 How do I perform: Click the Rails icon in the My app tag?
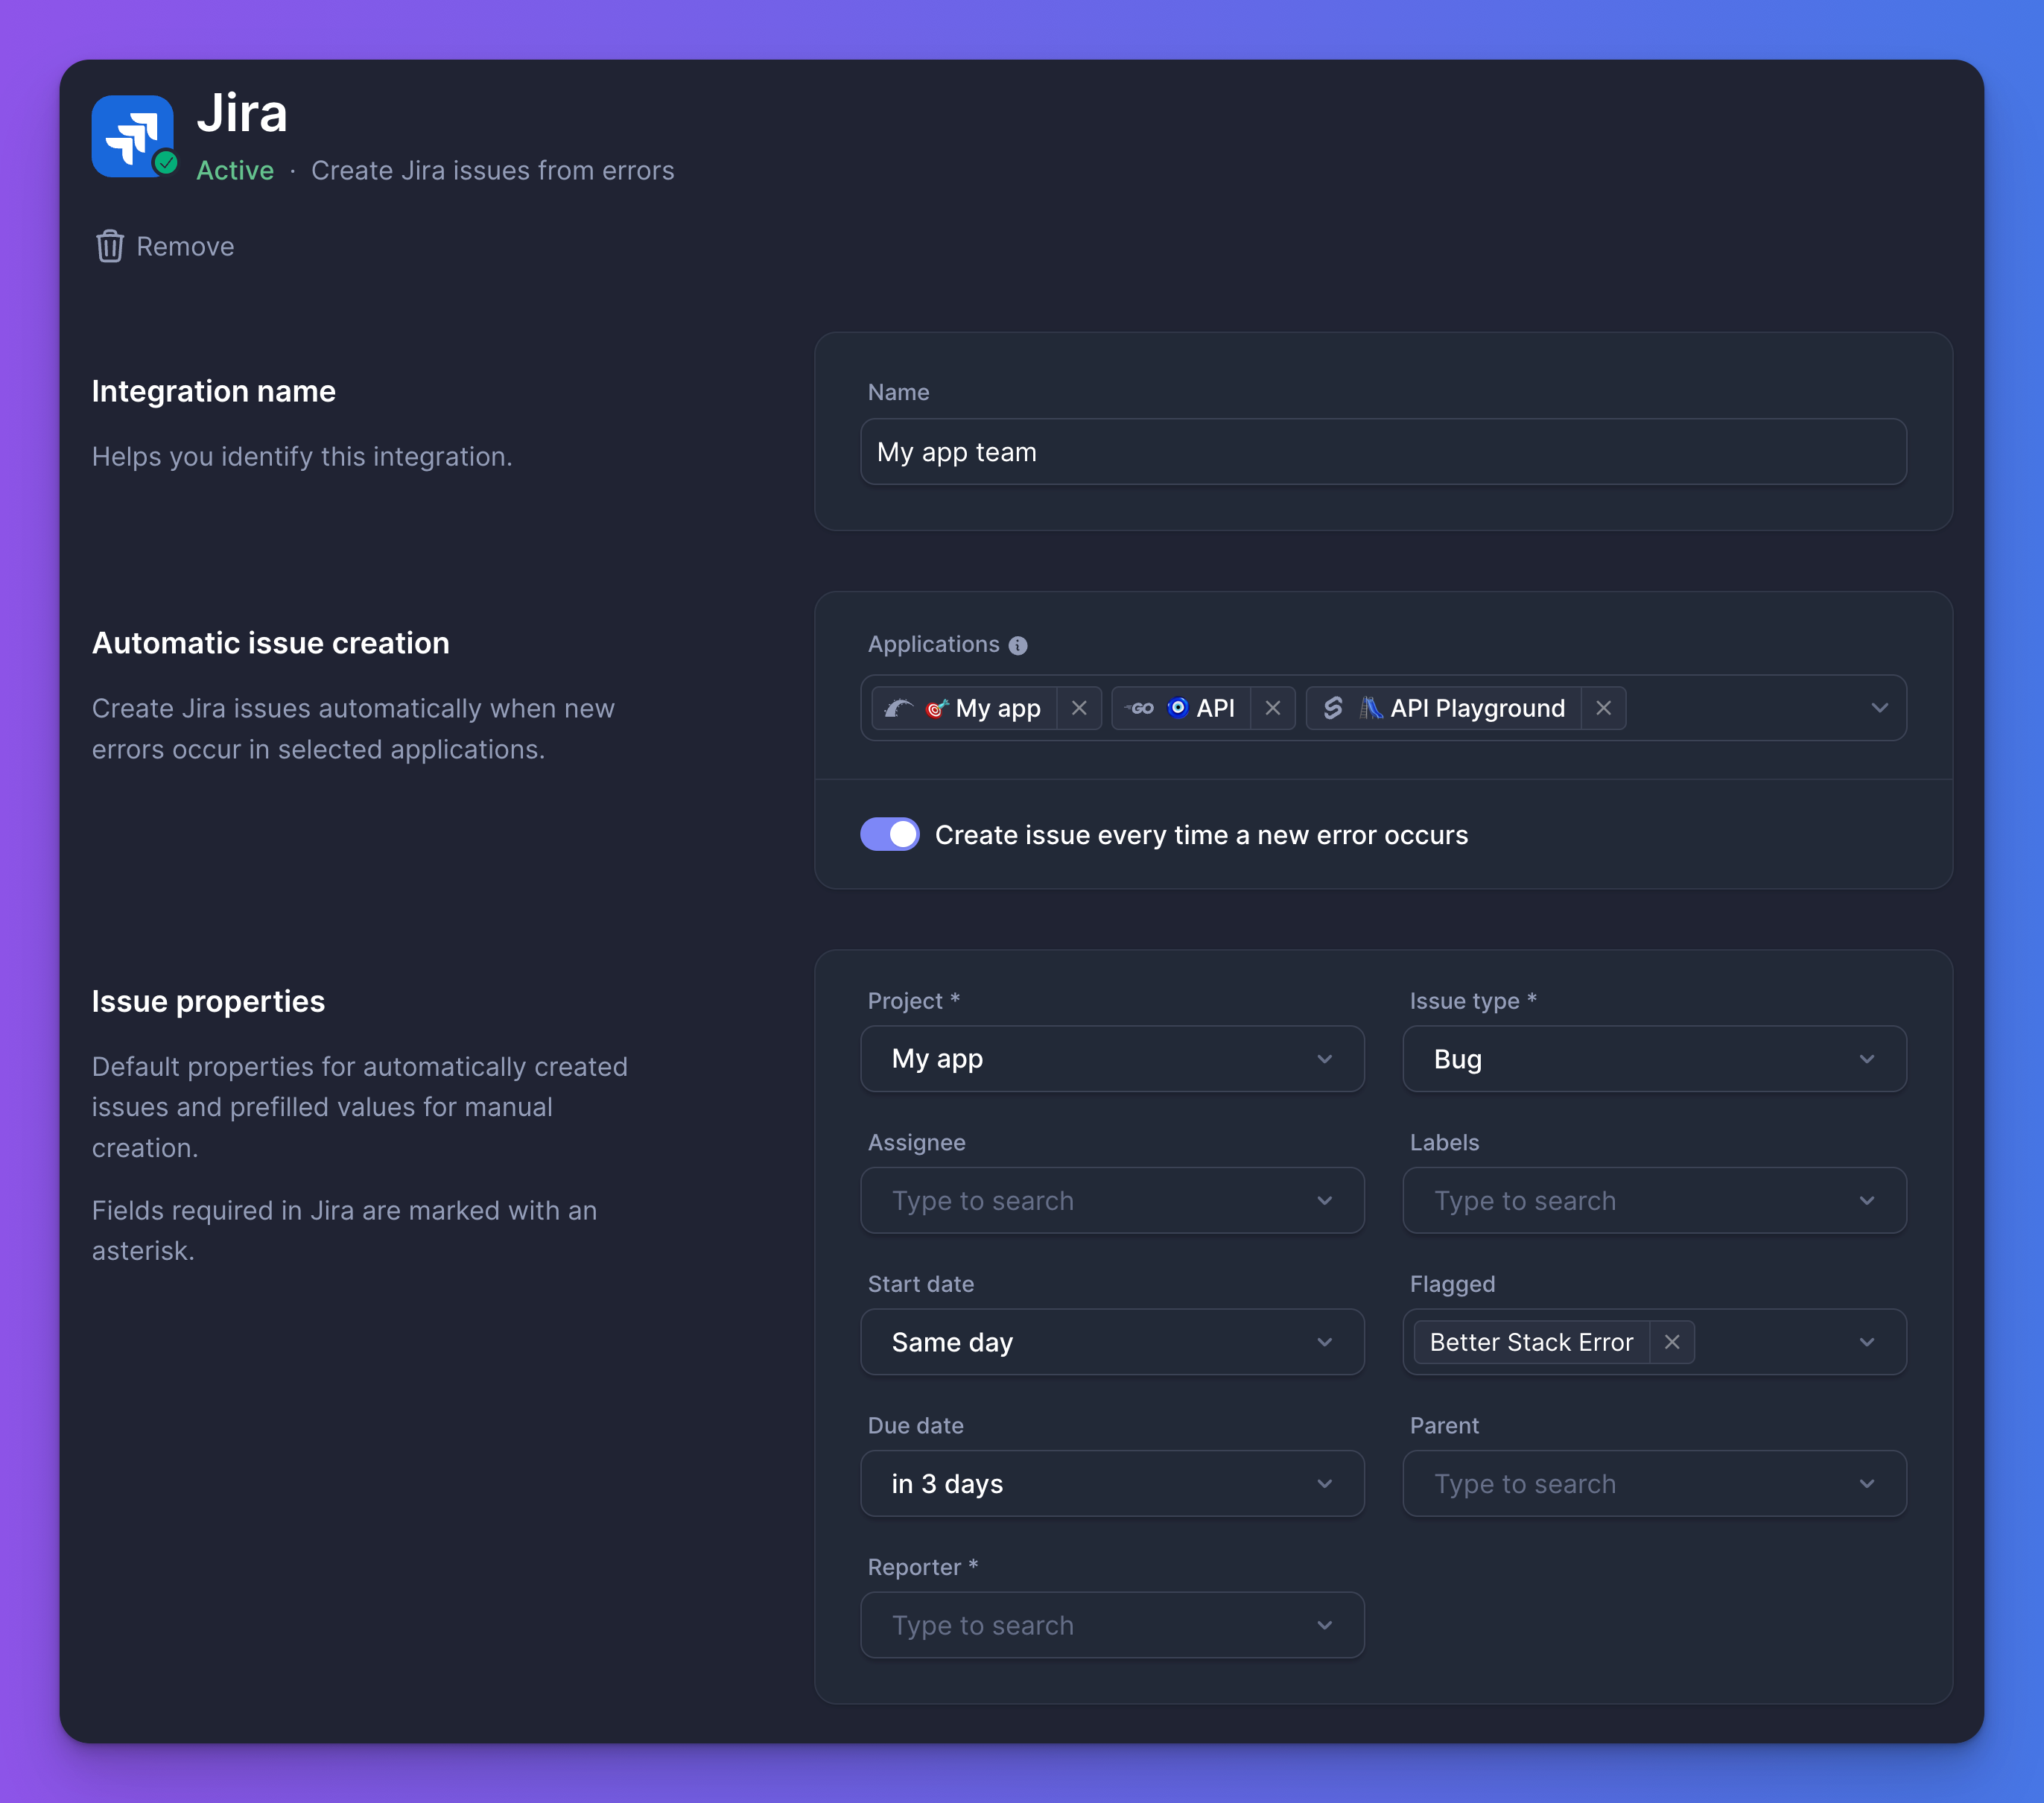click(x=900, y=708)
